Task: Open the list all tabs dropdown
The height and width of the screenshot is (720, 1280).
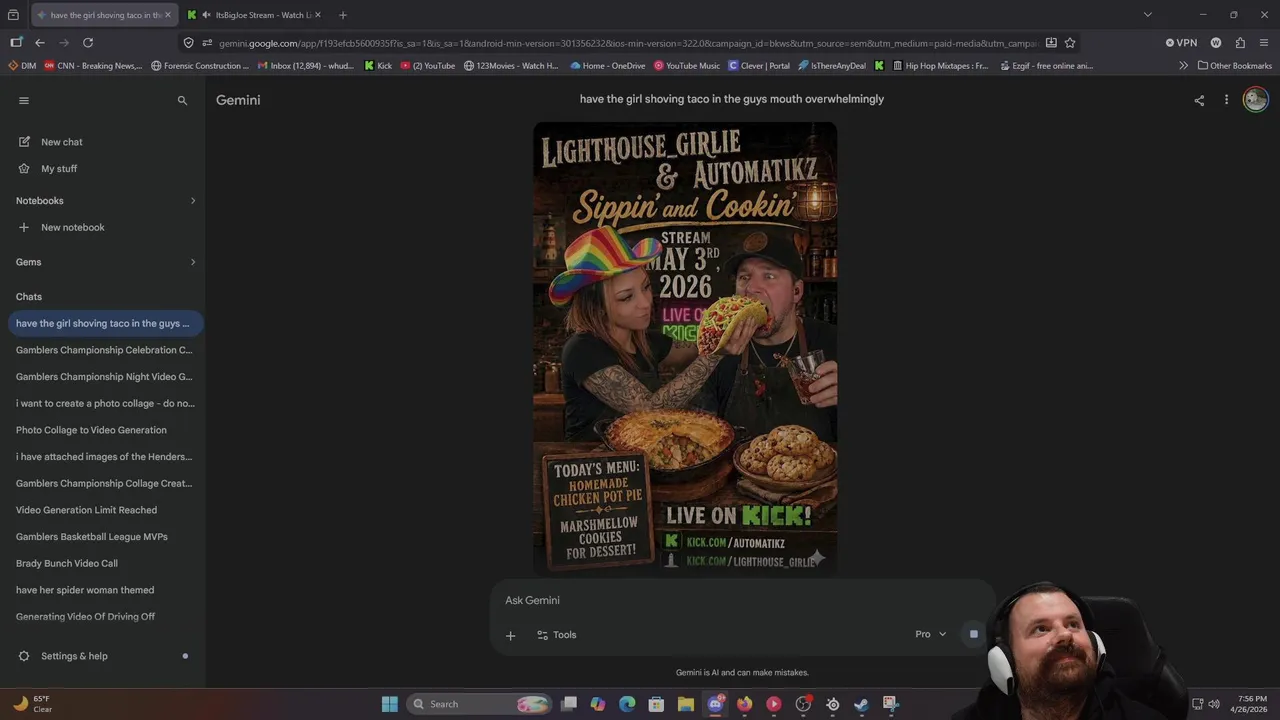Action: point(1148,15)
